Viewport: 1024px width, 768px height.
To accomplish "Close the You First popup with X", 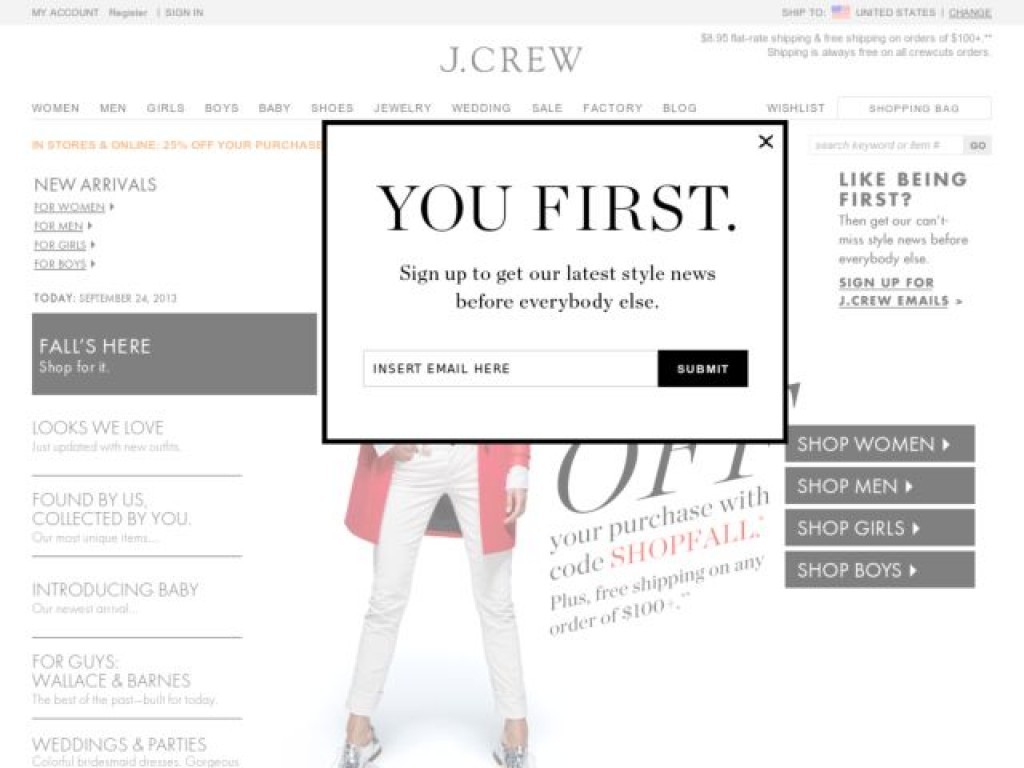I will 765,142.
